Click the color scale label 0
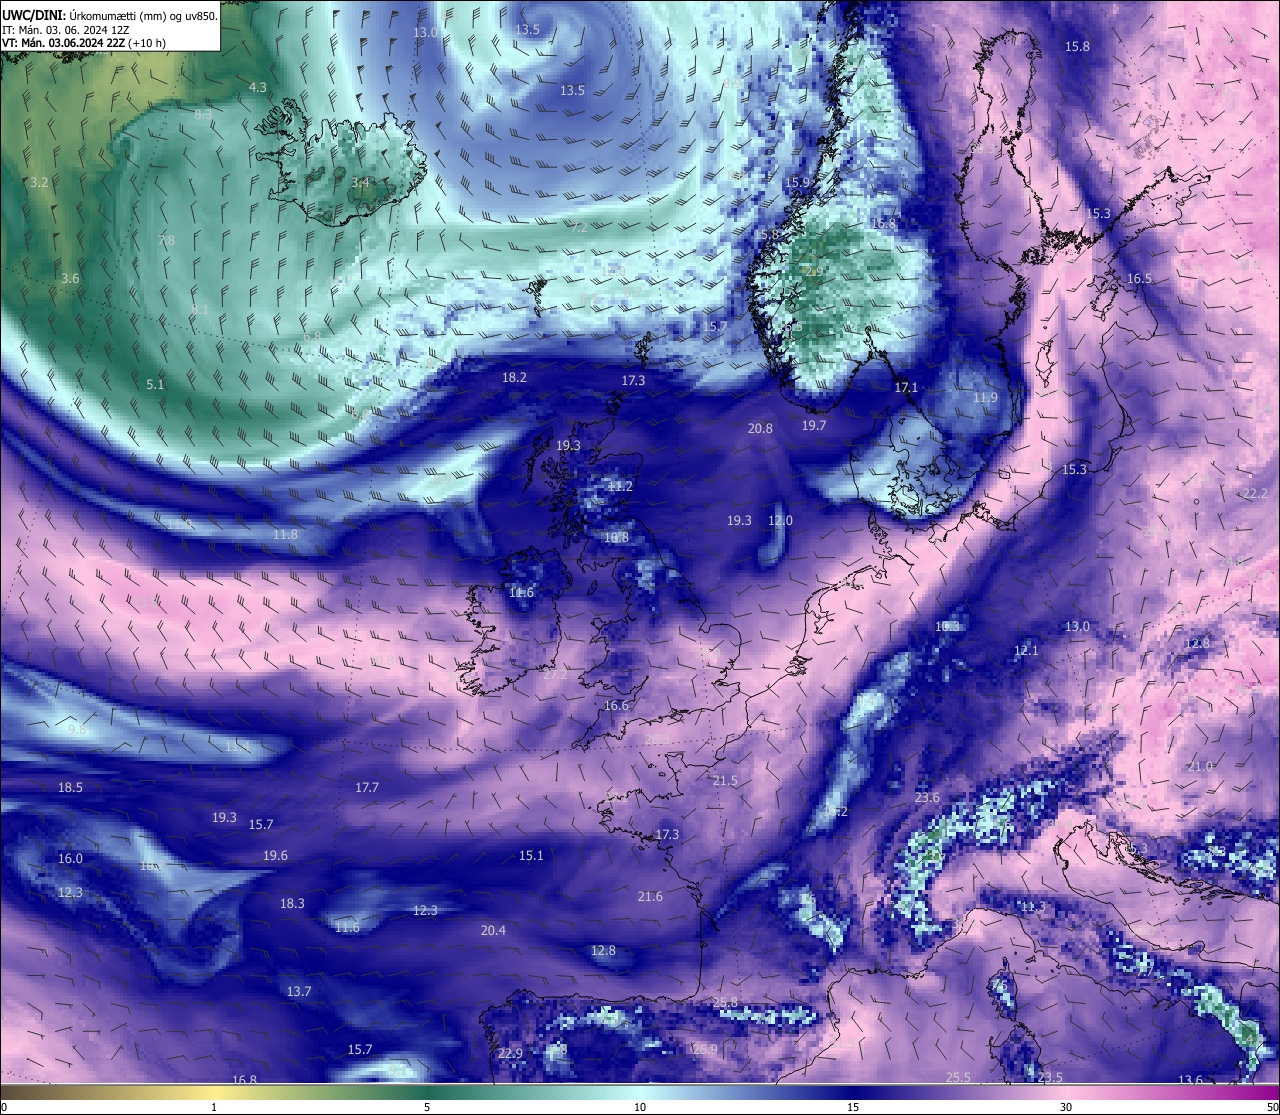This screenshot has width=1280, height=1115. tap(3, 1107)
